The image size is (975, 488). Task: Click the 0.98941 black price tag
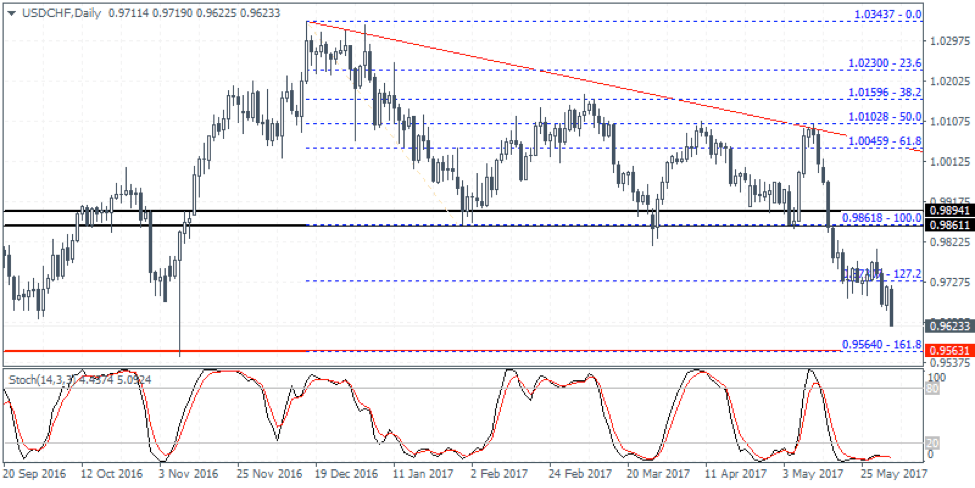(946, 211)
